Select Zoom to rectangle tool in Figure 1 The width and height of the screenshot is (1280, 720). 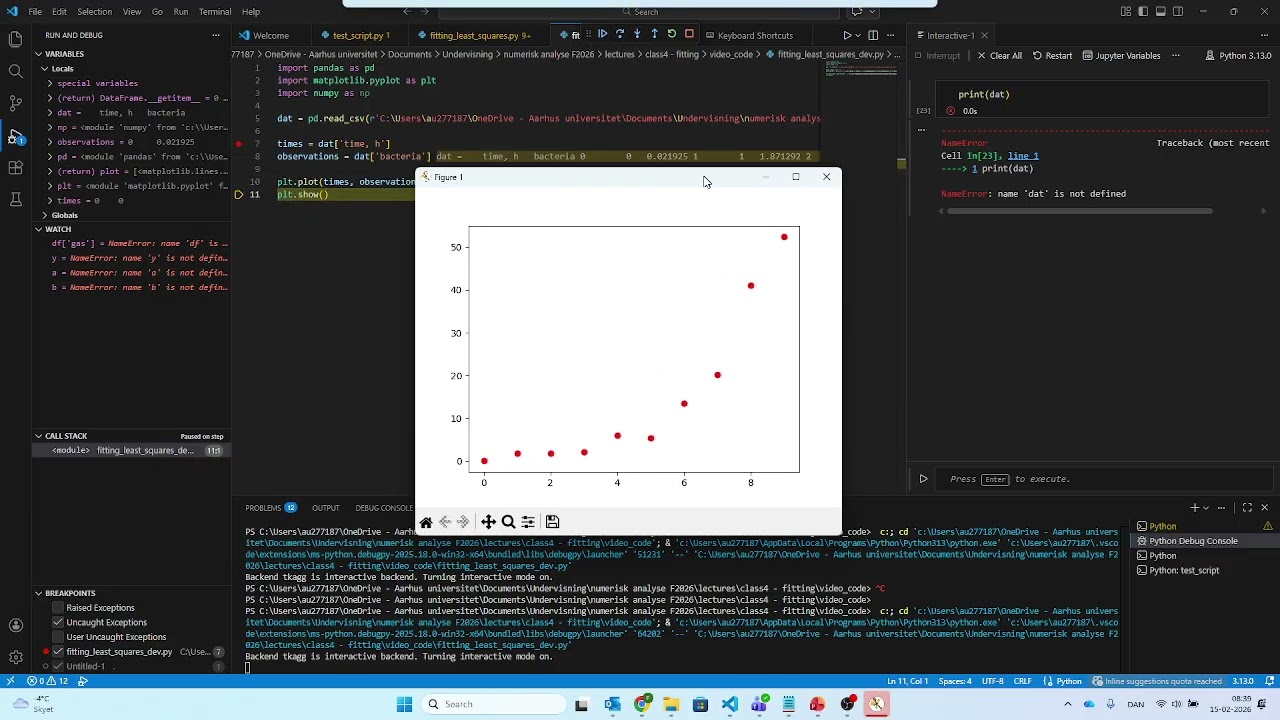pyautogui.click(x=508, y=522)
